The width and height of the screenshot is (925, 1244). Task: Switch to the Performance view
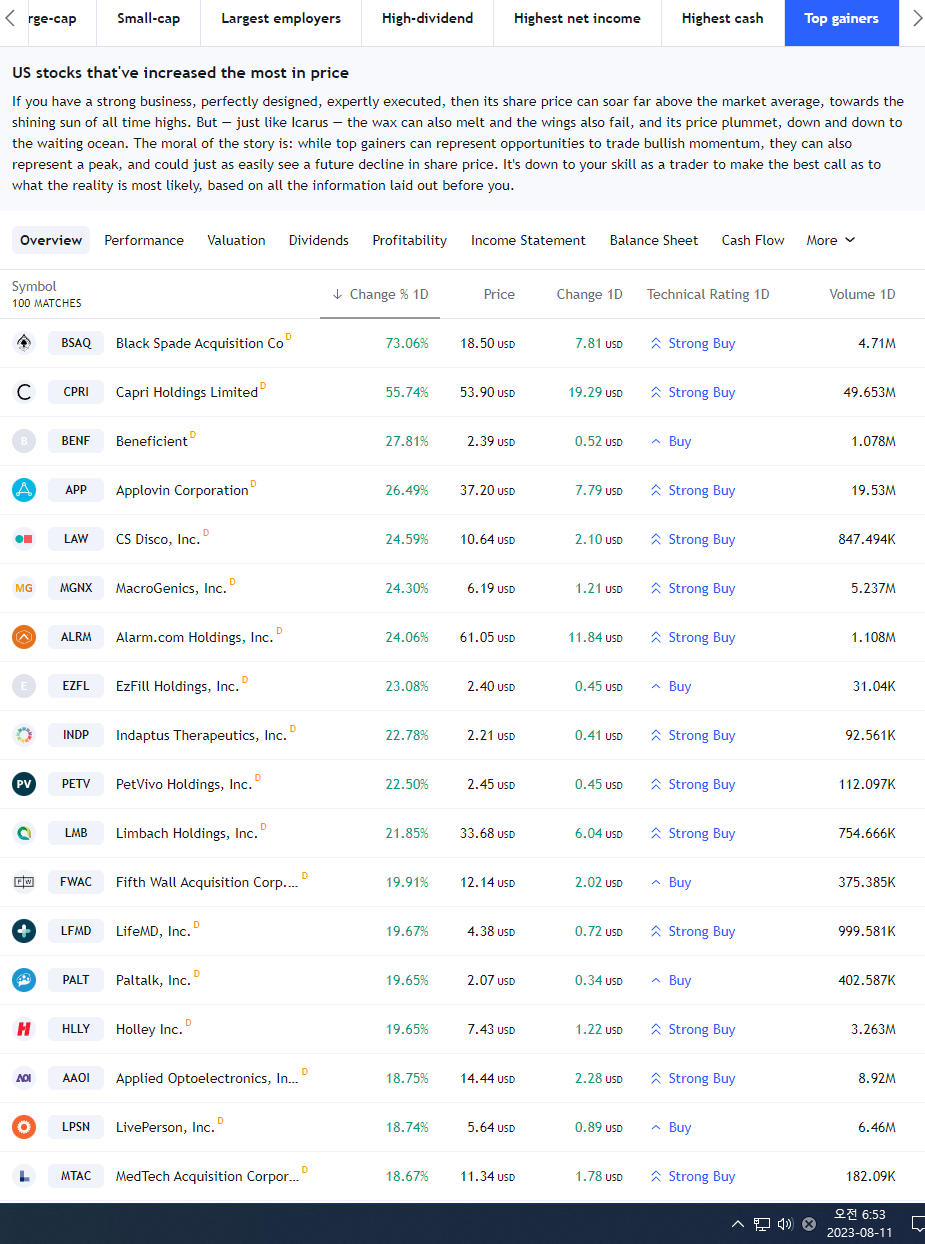144,240
